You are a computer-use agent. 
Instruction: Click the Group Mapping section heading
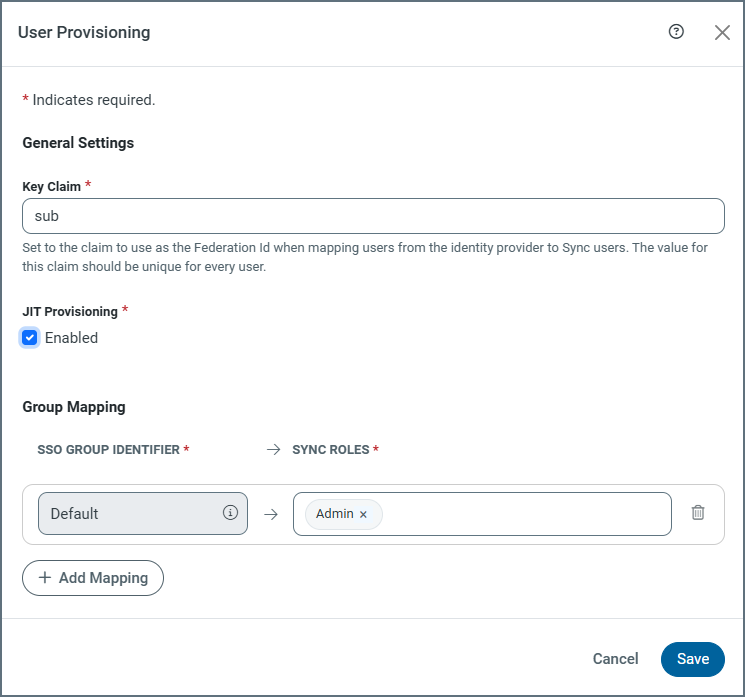74,407
